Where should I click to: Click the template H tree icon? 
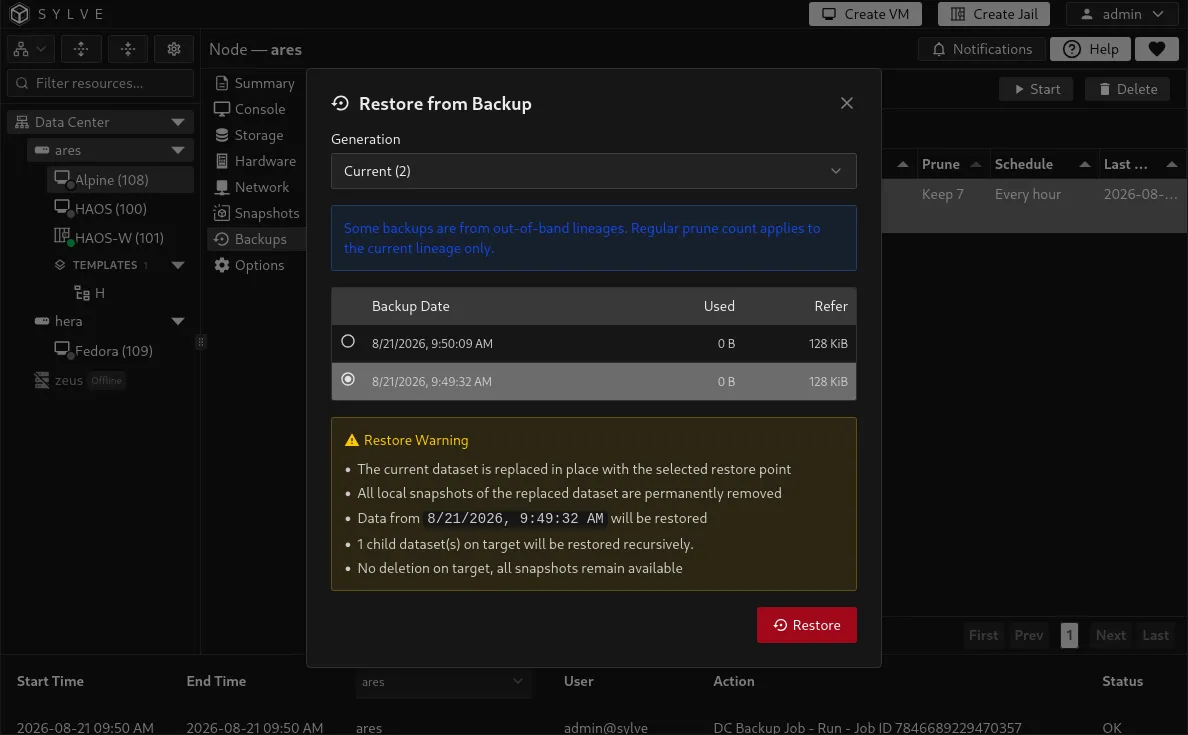click(x=82, y=293)
